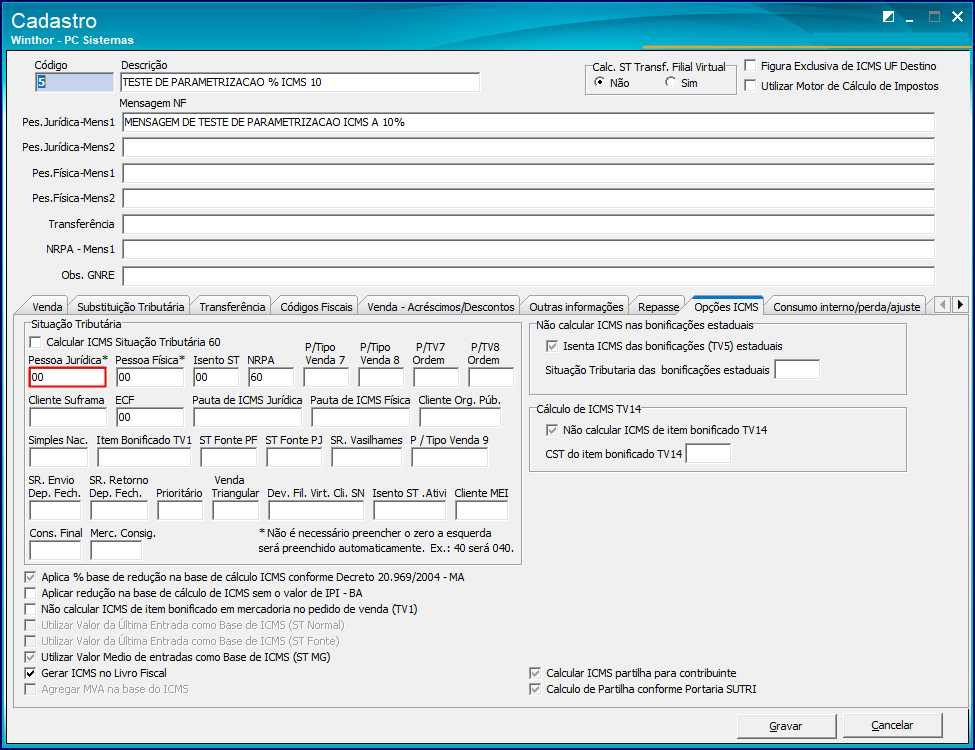The height and width of the screenshot is (750, 975).
Task: Open the Repasse tab
Action: pos(658,307)
